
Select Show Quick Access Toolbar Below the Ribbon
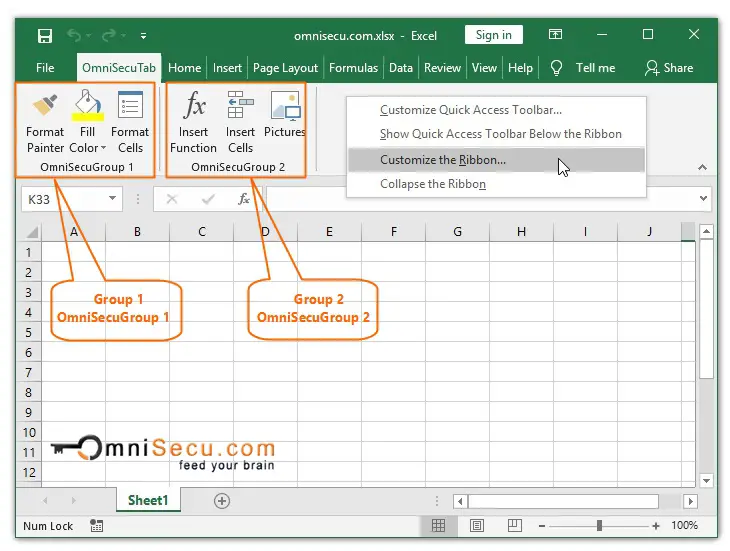[496, 134]
